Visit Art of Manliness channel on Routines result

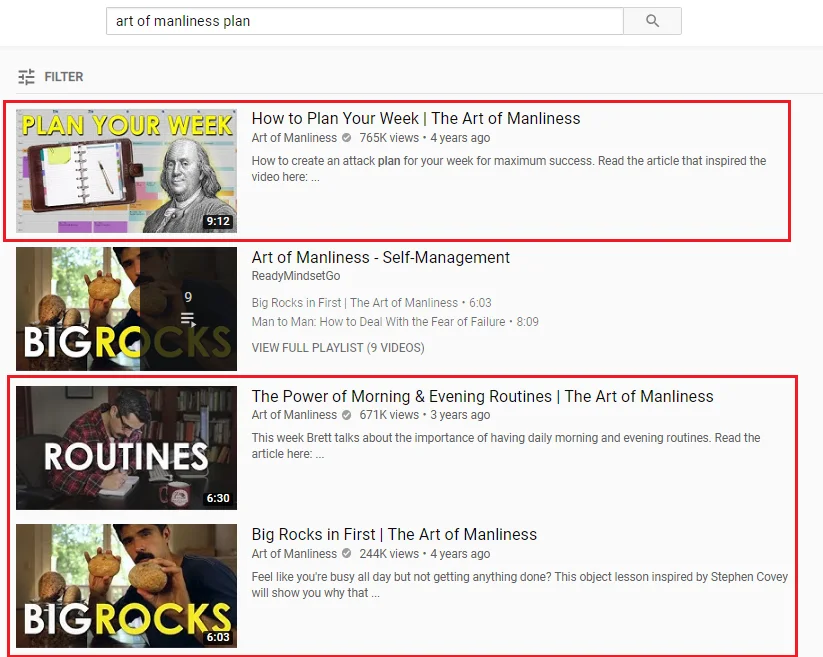coord(294,415)
